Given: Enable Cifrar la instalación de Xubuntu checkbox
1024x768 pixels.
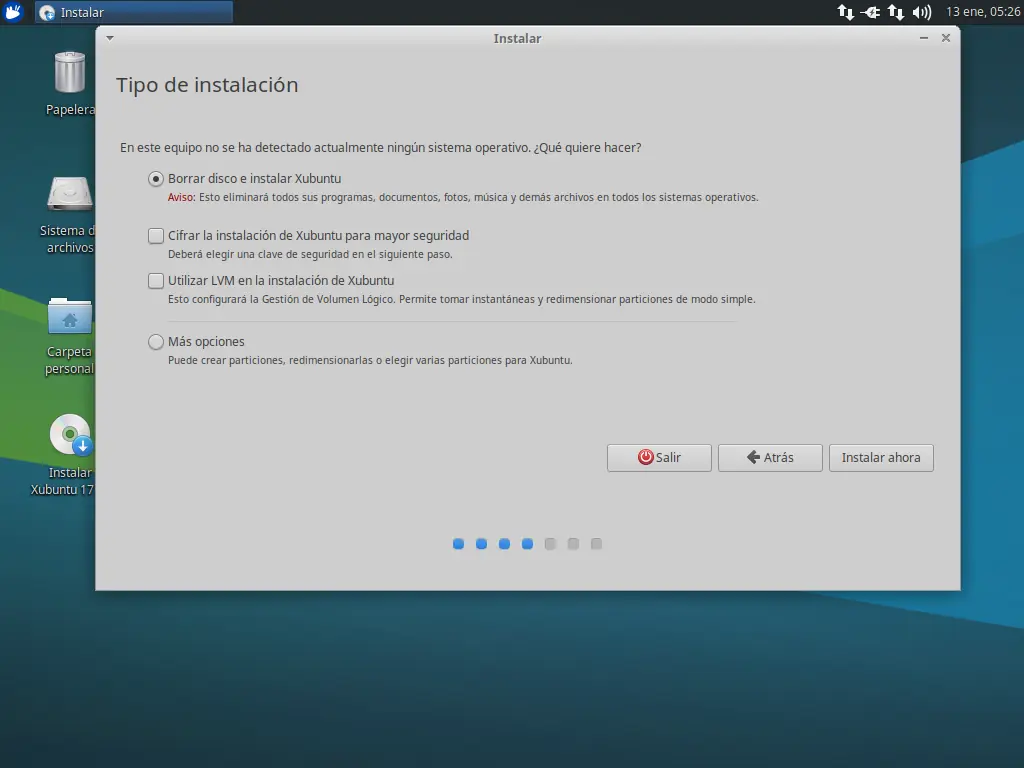Looking at the screenshot, I should pyautogui.click(x=155, y=235).
